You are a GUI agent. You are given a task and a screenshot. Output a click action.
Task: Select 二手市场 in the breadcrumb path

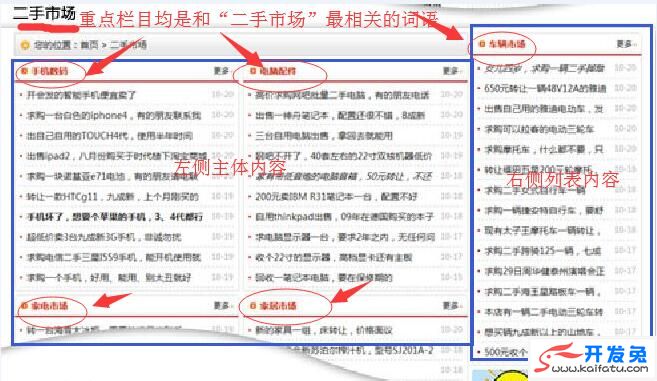(x=128, y=45)
